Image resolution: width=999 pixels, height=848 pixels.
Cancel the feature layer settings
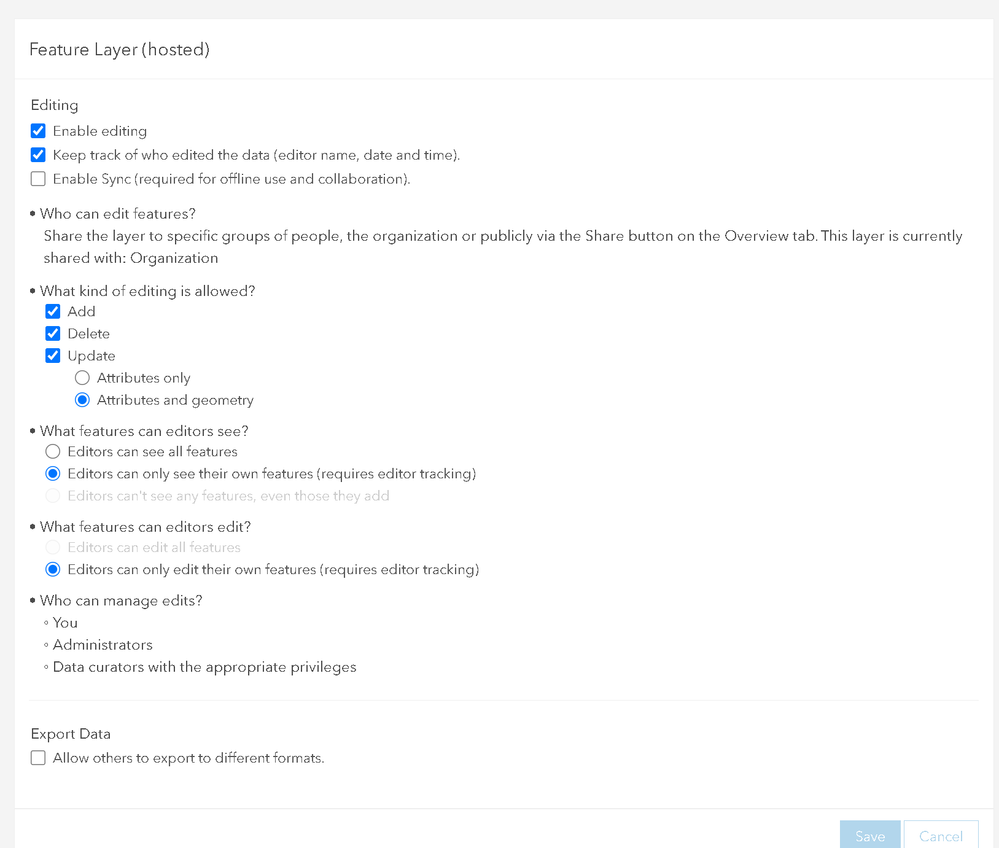[x=941, y=836]
